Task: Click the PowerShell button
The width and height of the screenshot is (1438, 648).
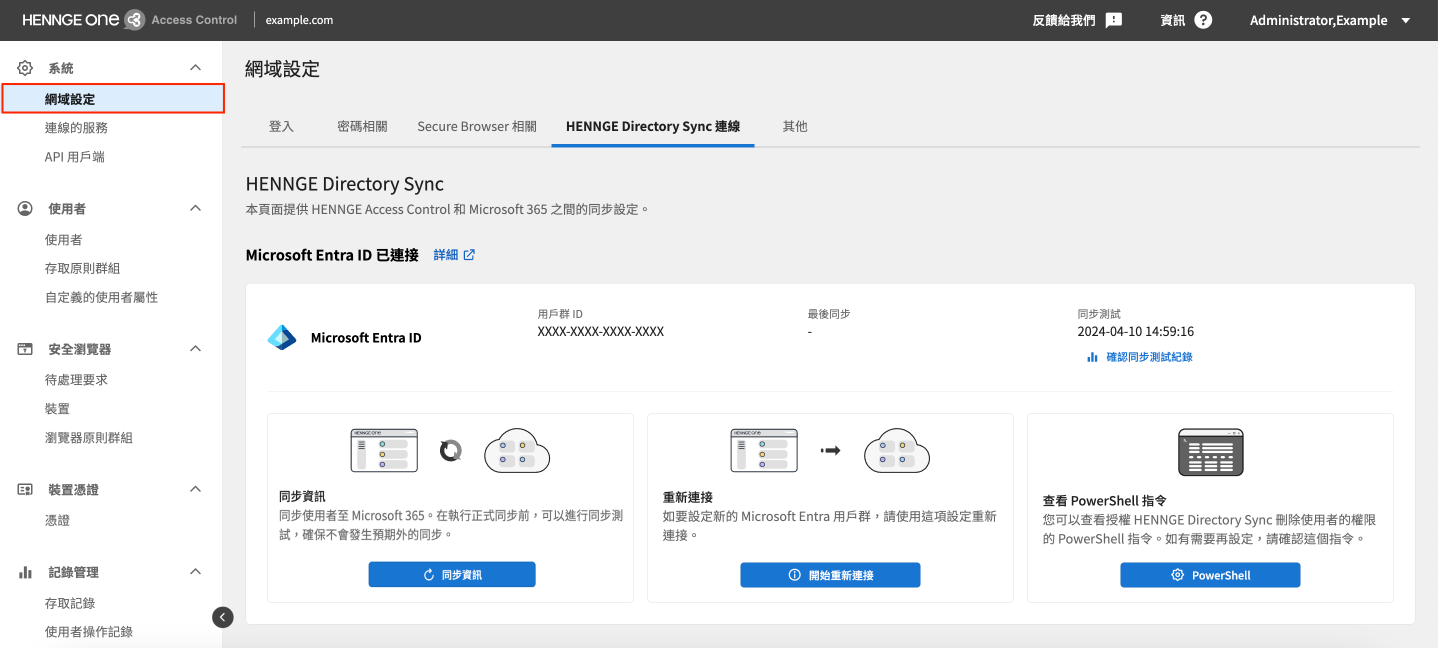Action: tap(1210, 575)
